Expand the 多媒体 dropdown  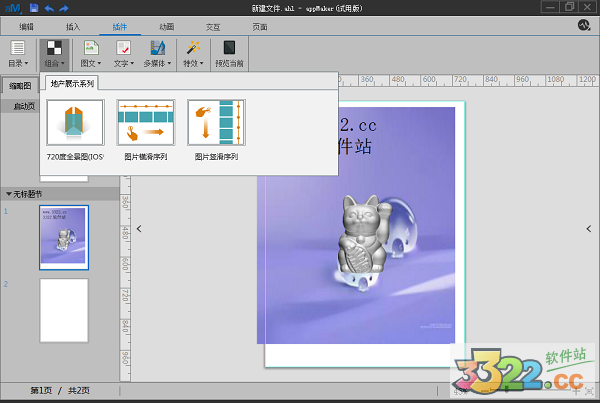pos(155,53)
